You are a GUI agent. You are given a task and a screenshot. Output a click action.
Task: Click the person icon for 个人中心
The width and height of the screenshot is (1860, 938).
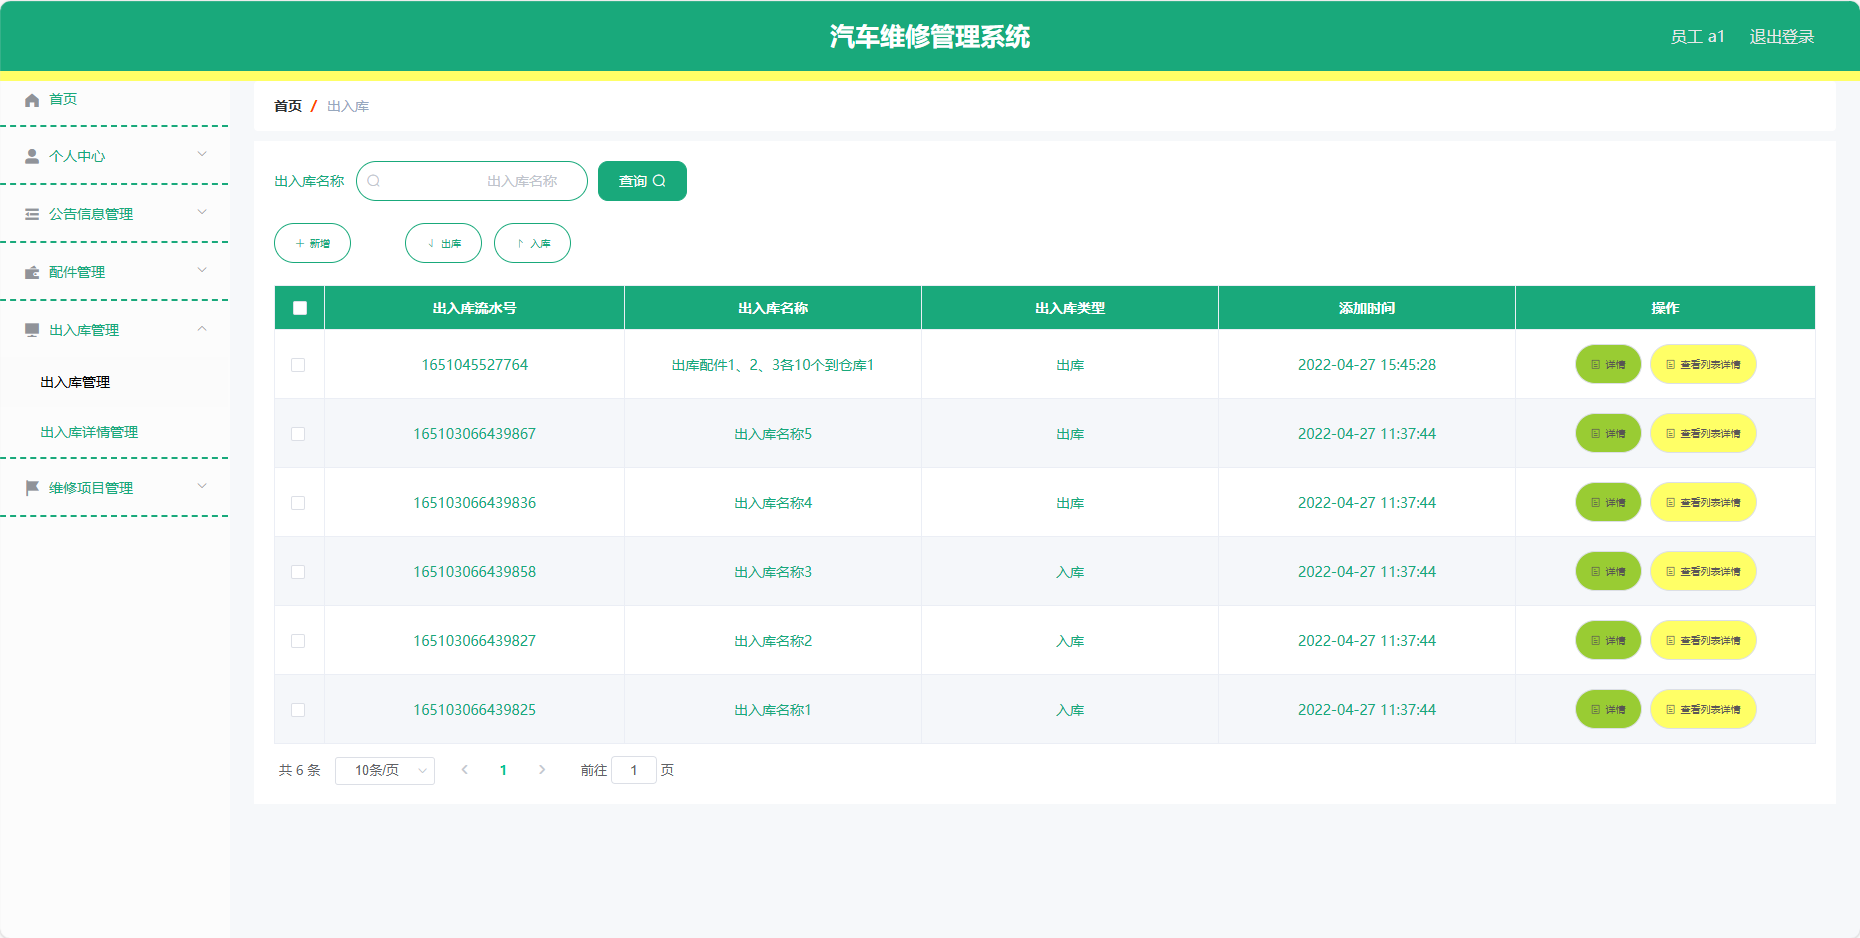[32, 157]
